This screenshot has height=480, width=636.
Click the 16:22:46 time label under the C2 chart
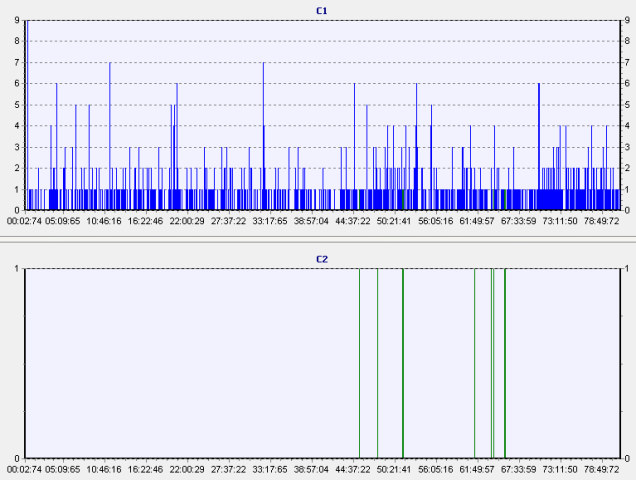pos(146,469)
